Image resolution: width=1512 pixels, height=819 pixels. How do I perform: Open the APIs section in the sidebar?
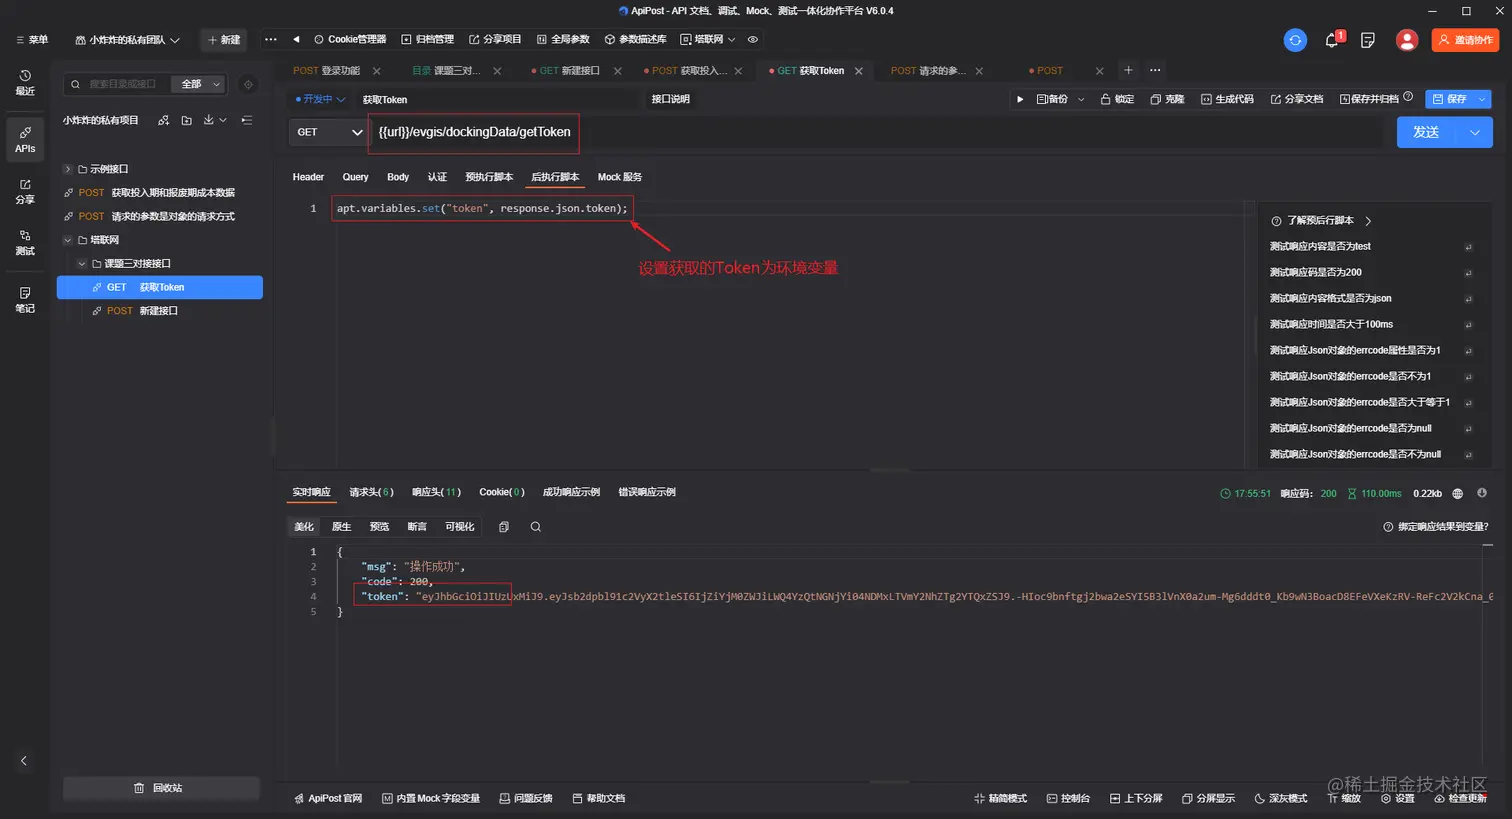[x=25, y=139]
